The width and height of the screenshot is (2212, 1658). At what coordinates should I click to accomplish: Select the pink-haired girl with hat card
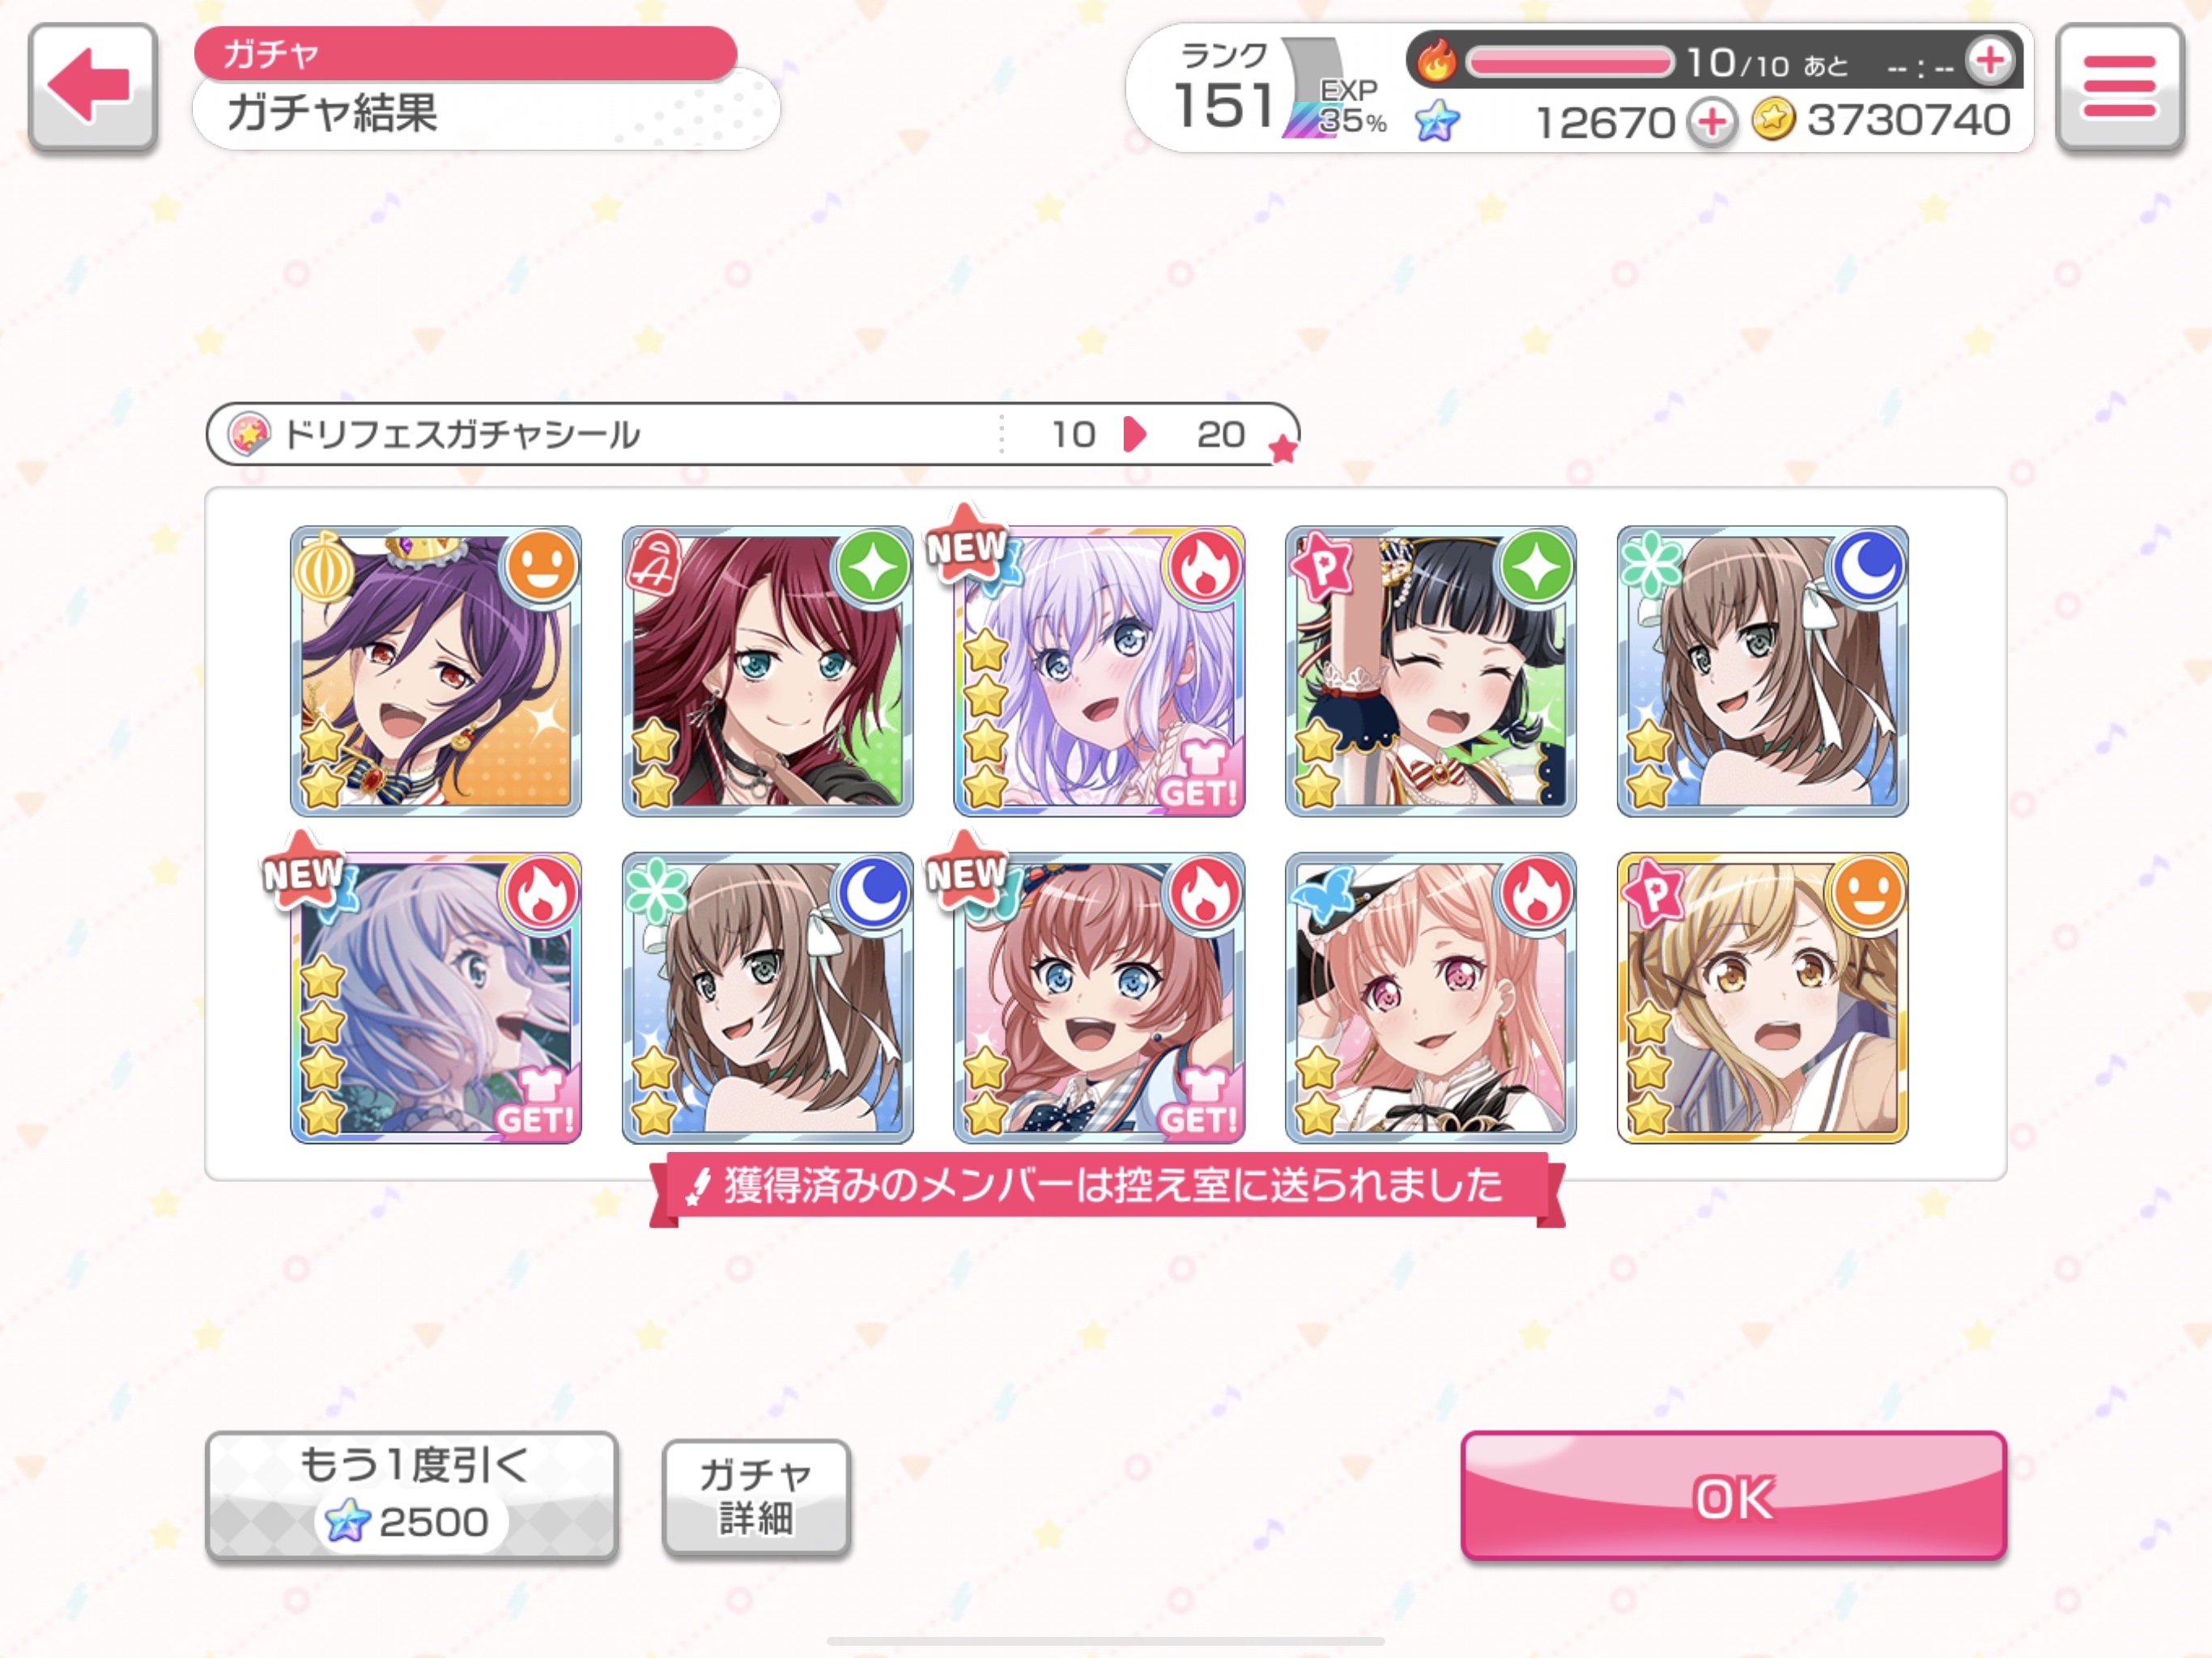(1431, 998)
